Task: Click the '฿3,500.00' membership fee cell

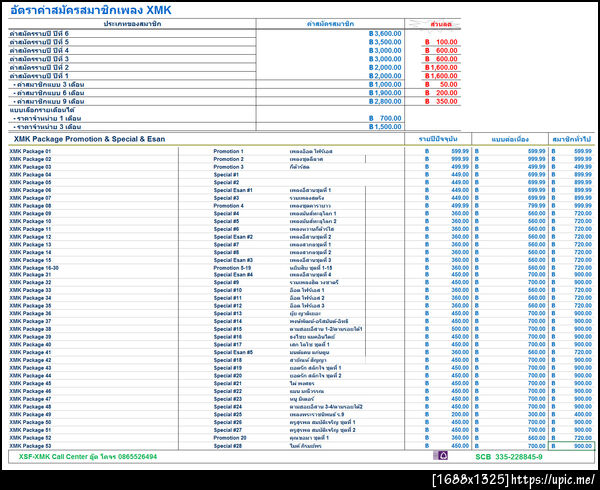Action: pos(385,42)
